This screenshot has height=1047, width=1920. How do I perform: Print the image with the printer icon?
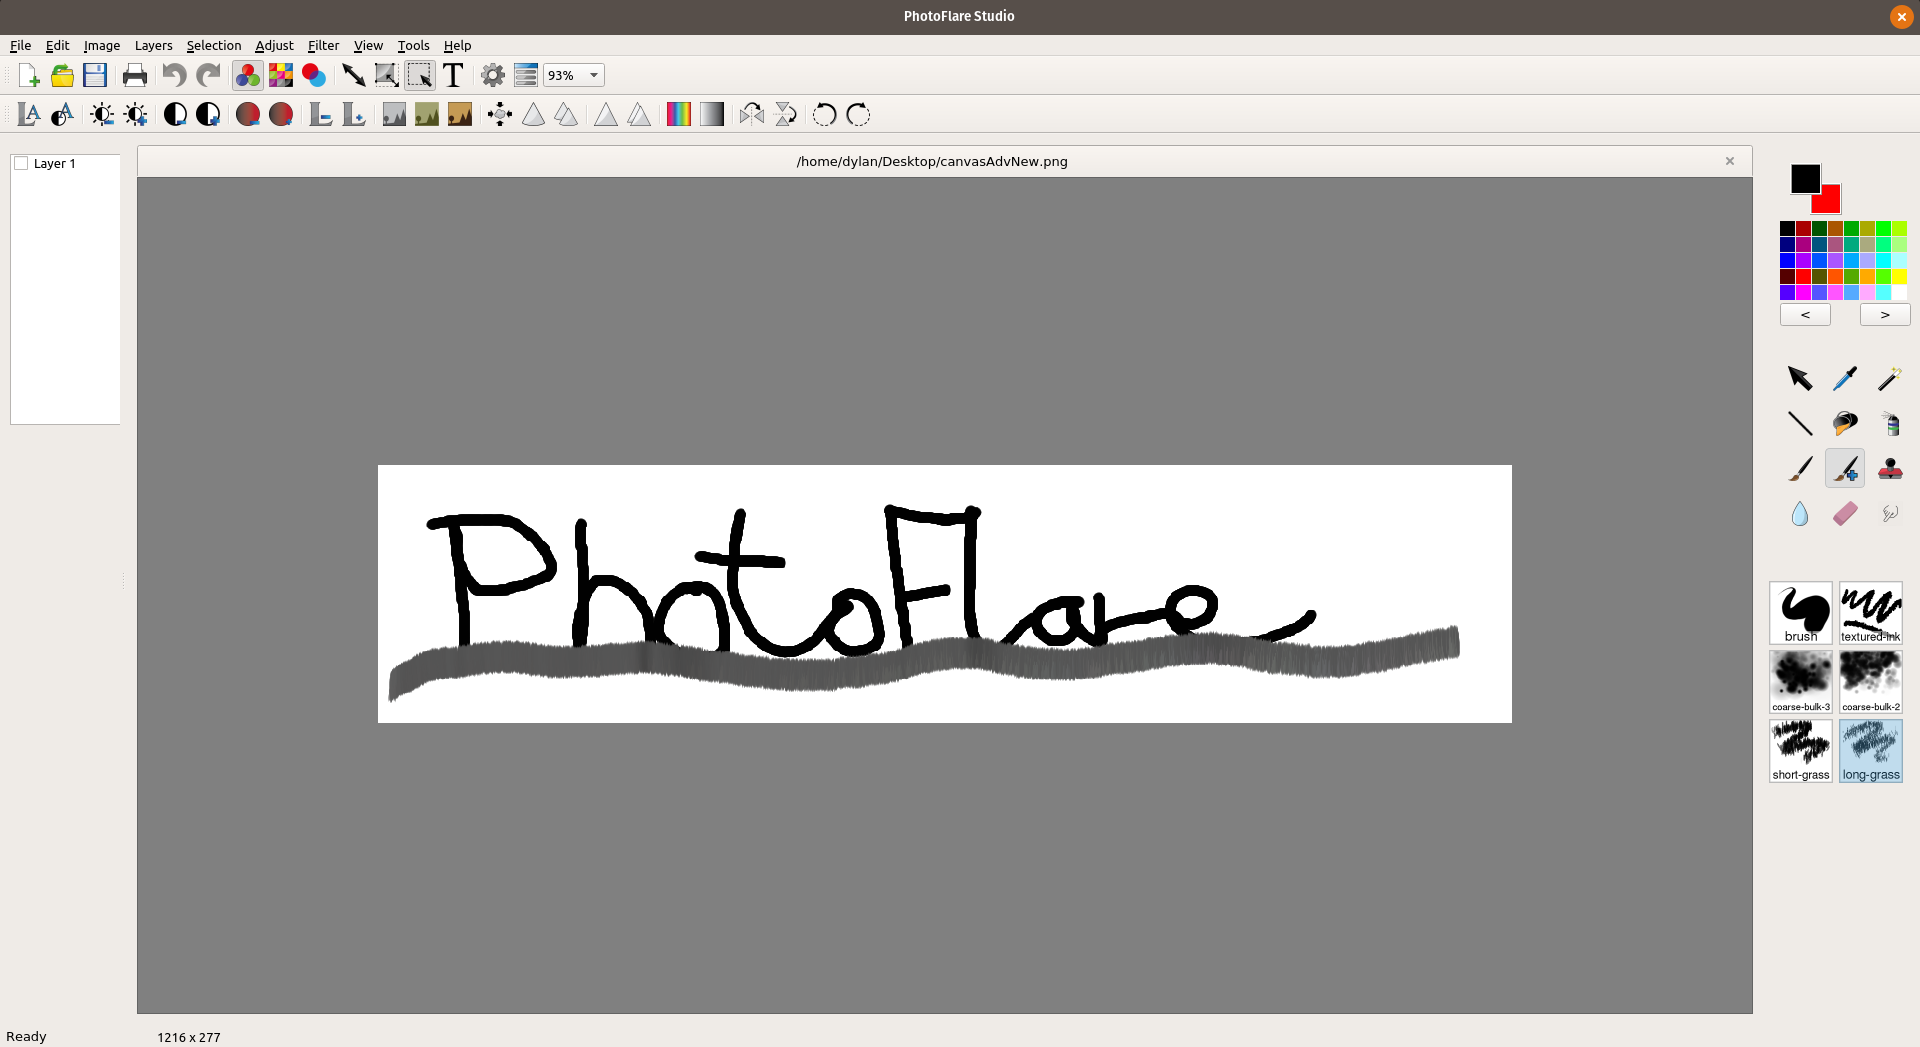[135, 75]
